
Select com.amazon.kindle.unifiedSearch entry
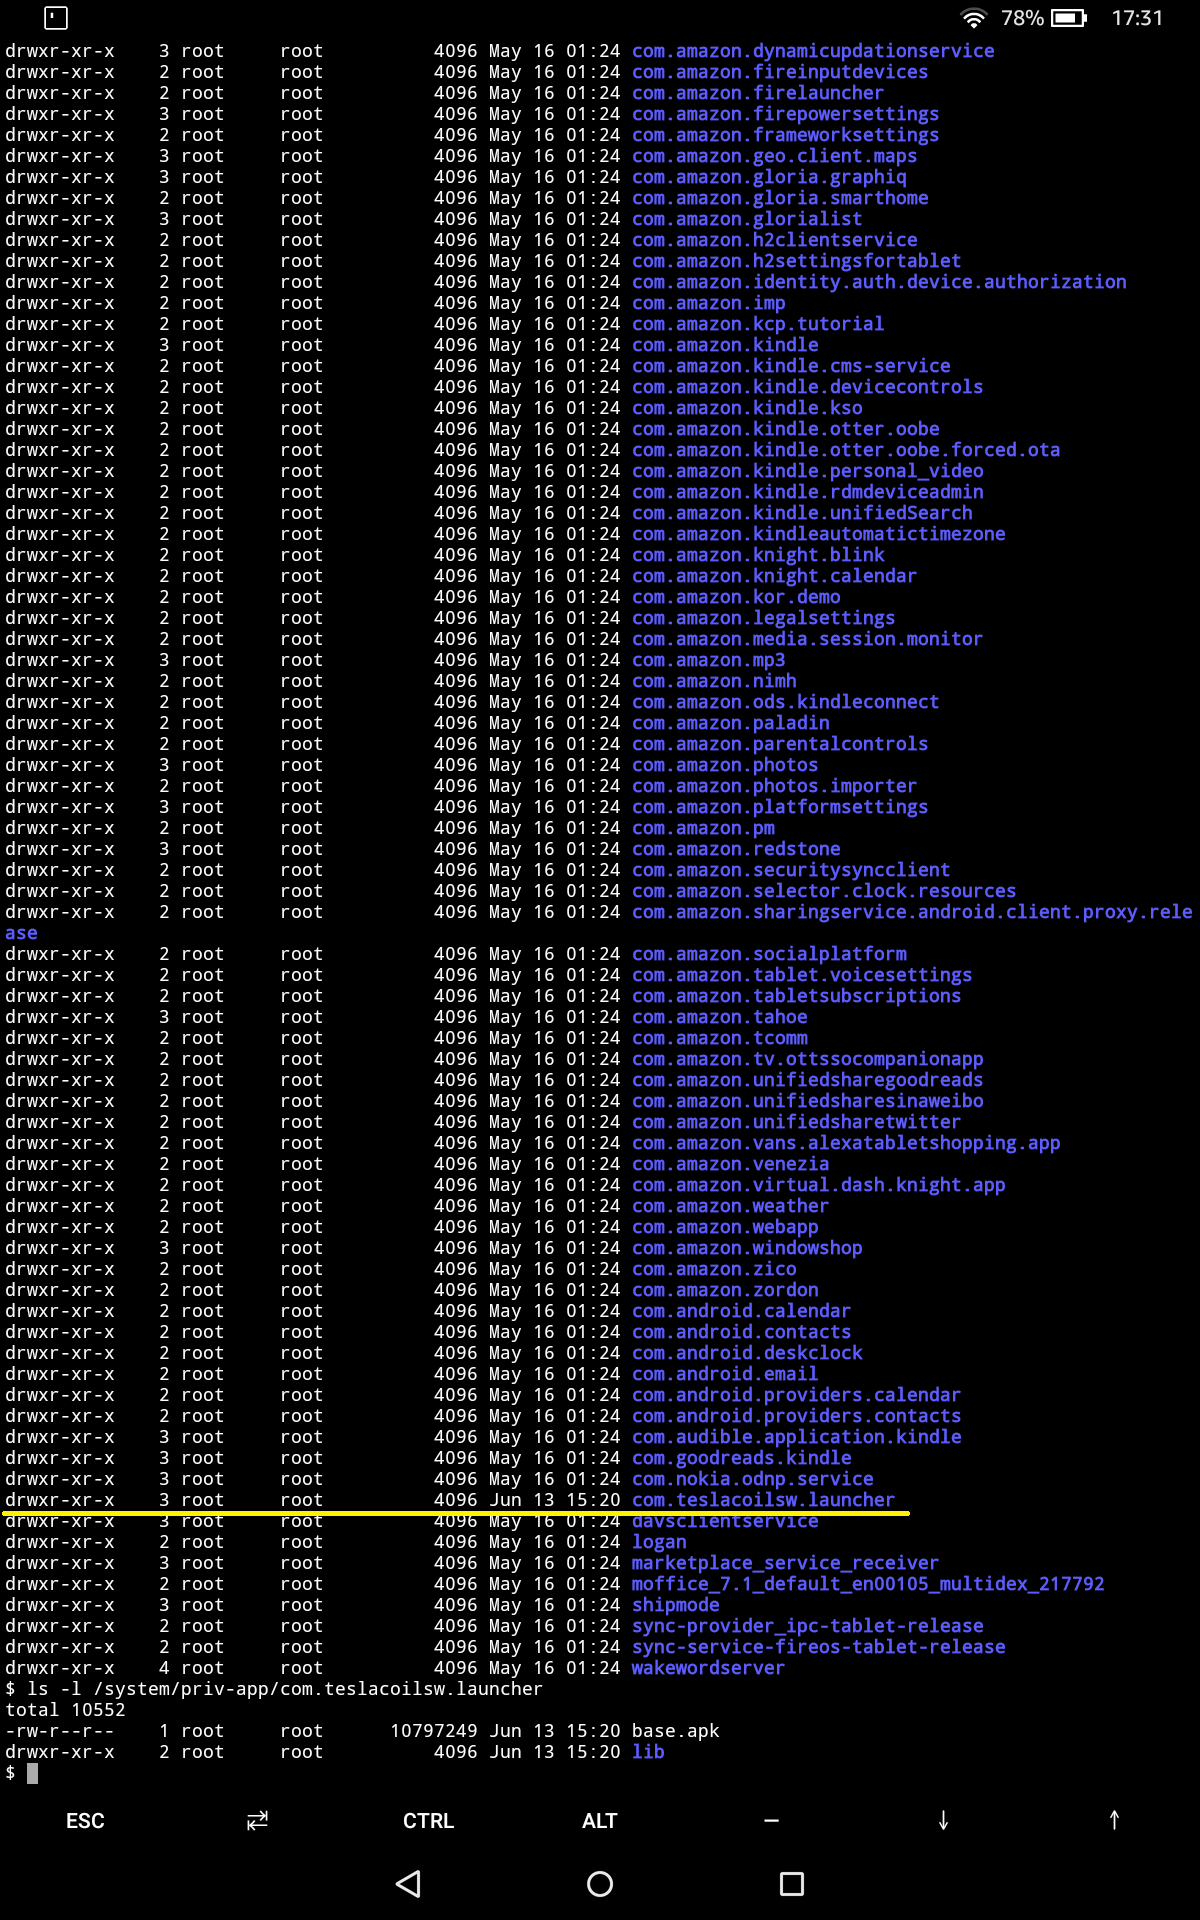click(802, 513)
